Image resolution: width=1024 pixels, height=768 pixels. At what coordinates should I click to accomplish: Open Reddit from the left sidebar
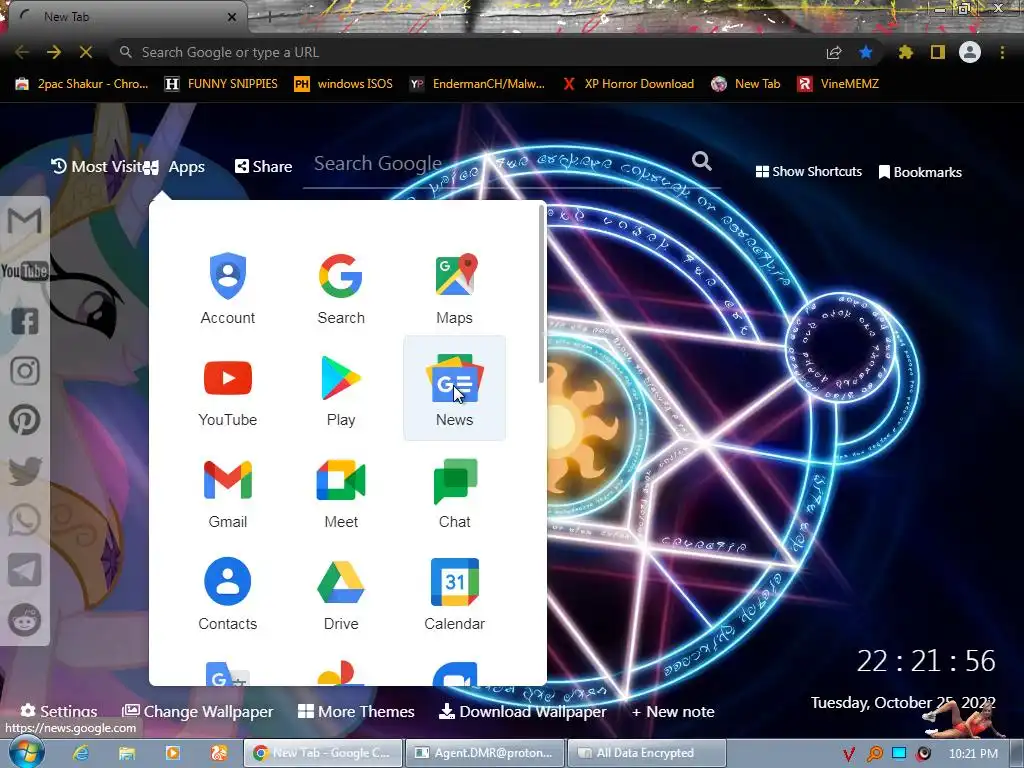pyautogui.click(x=25, y=619)
